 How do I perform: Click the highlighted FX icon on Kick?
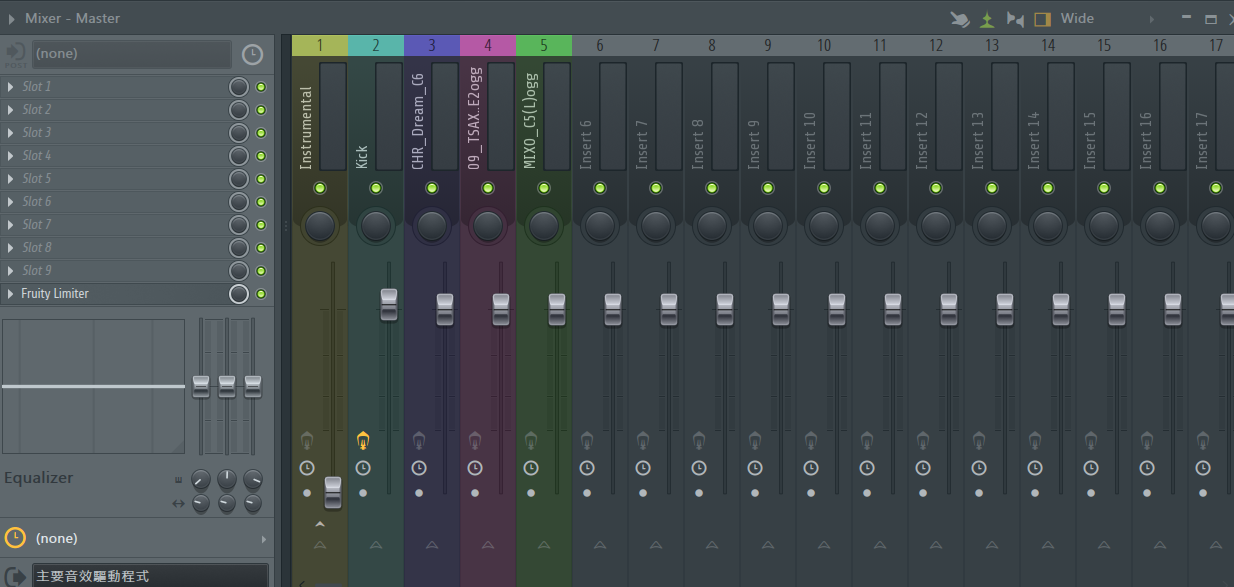pos(363,439)
